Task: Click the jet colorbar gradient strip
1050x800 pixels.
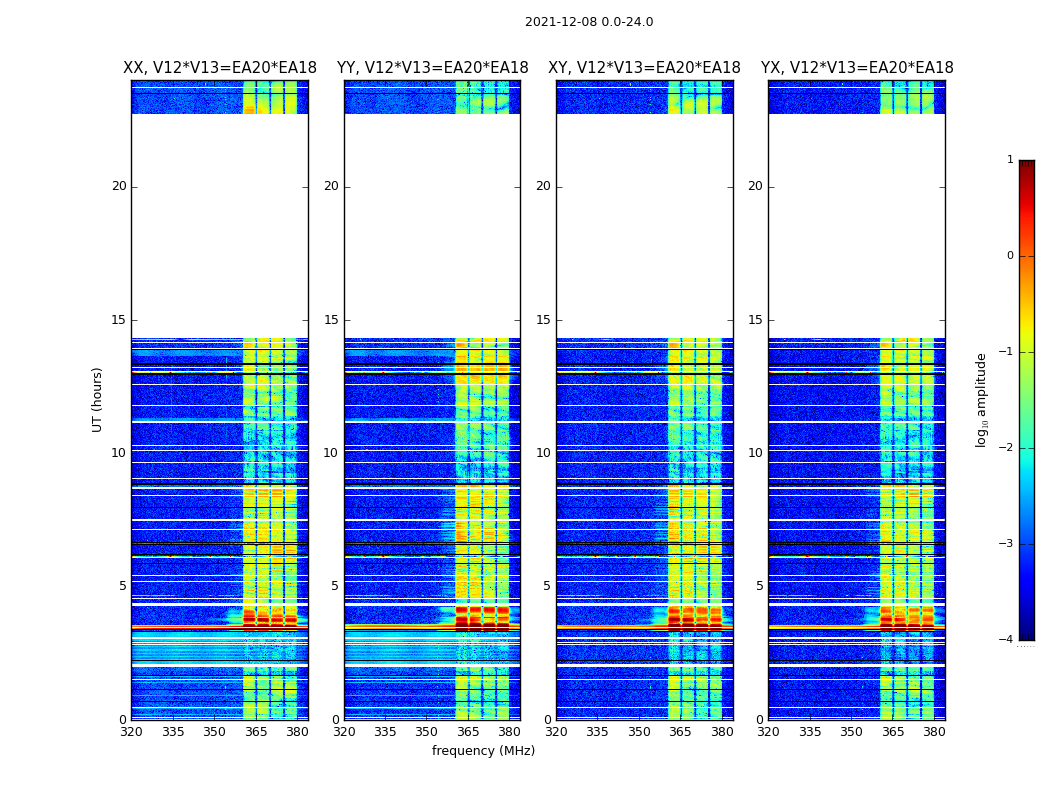Action: click(x=1026, y=400)
